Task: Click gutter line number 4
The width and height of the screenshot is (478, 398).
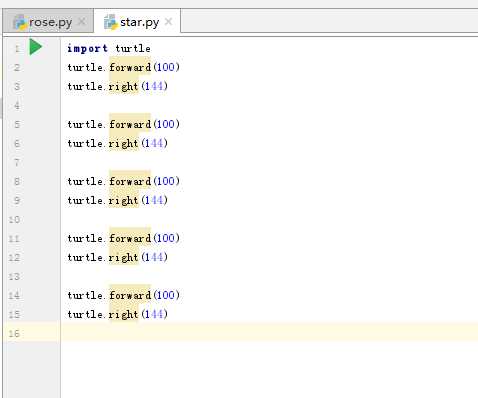Action: coord(17,106)
